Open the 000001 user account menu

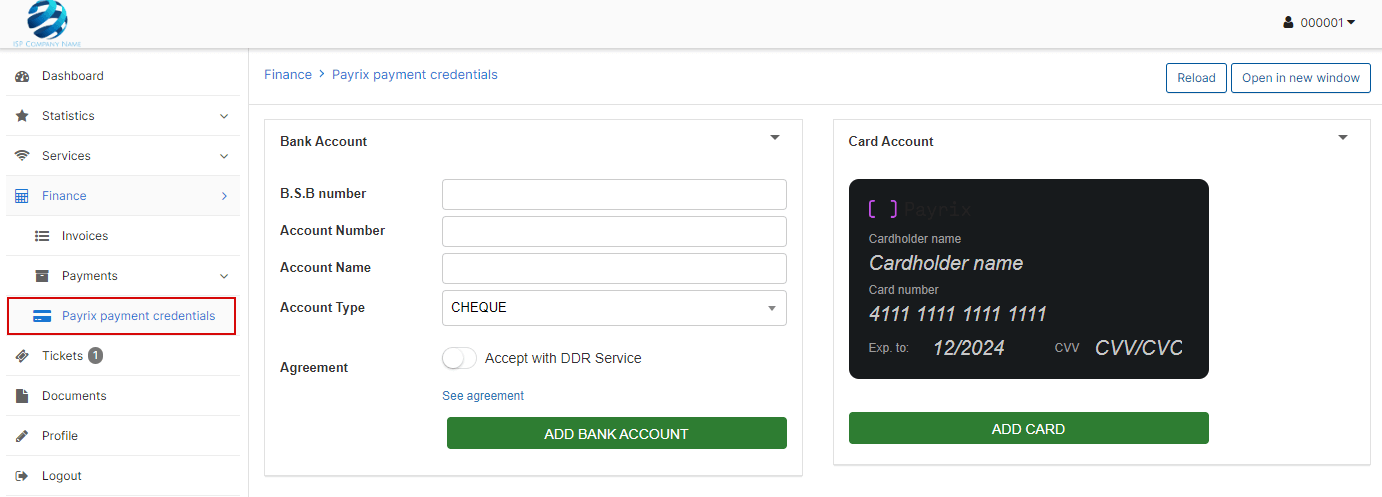coord(1319,22)
